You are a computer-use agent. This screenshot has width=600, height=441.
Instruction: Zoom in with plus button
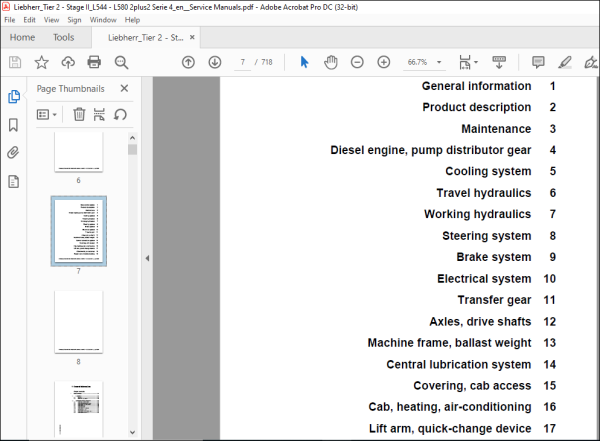click(x=383, y=62)
